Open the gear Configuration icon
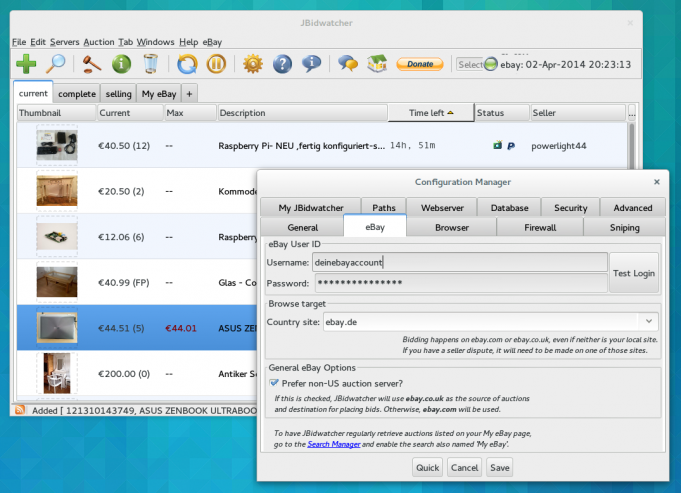Viewport: 681px width, 493px height. coord(253,65)
